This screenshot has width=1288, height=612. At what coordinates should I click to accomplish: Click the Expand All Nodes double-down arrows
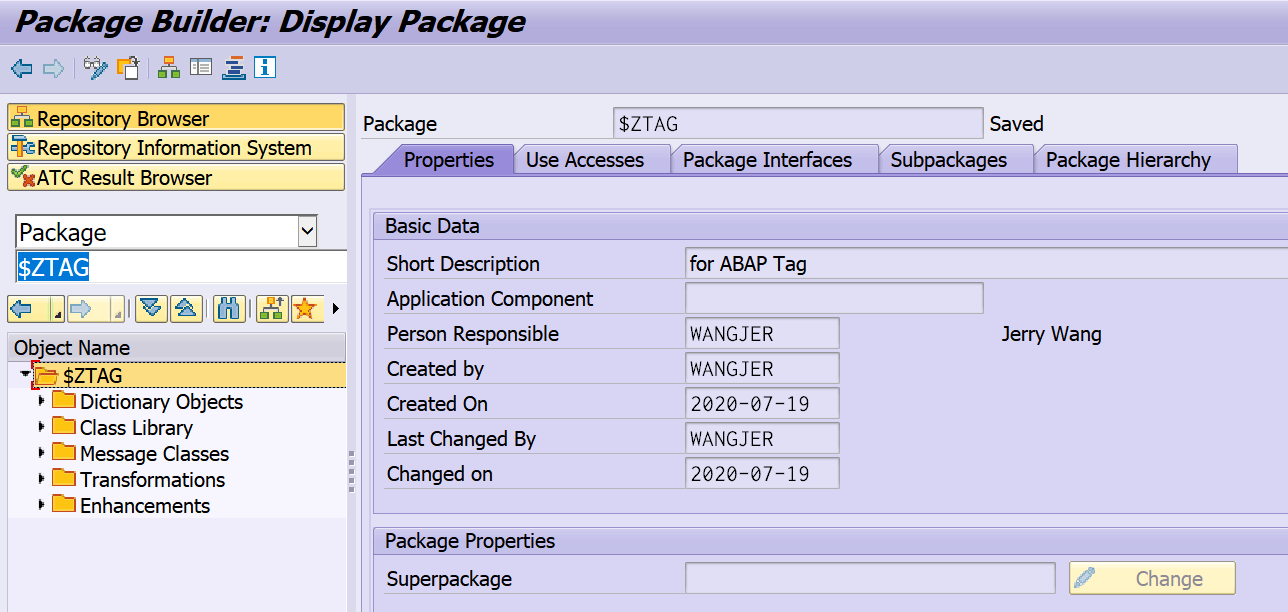pyautogui.click(x=151, y=309)
